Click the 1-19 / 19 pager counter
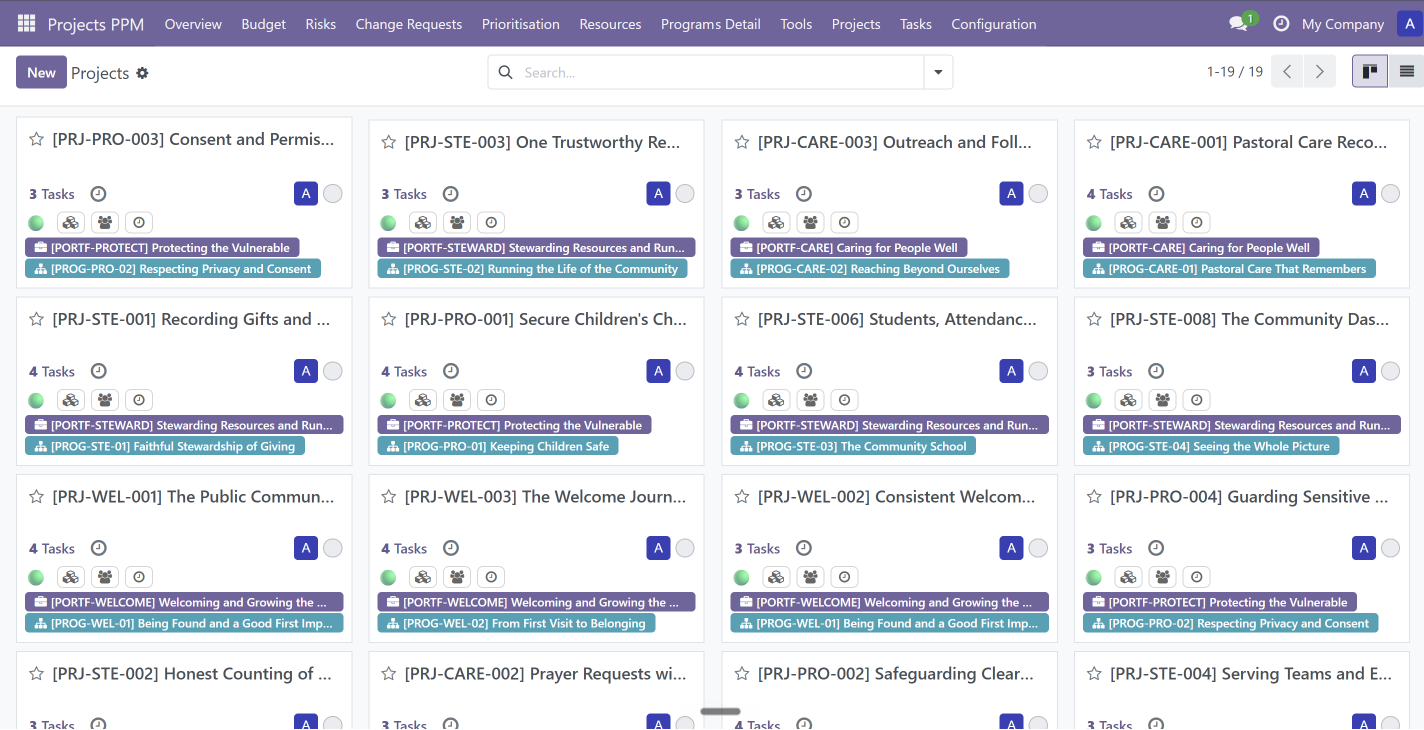1424x730 pixels. 1235,72
